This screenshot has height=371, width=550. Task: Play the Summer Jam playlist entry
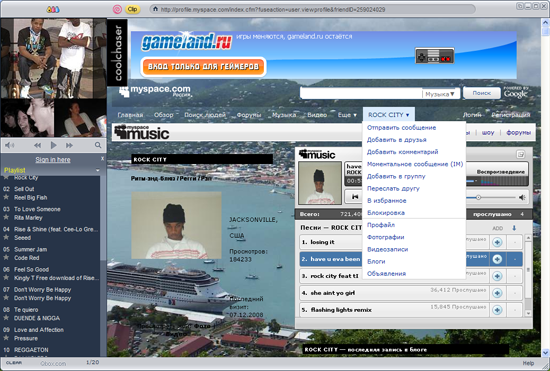pyautogui.click(x=31, y=249)
